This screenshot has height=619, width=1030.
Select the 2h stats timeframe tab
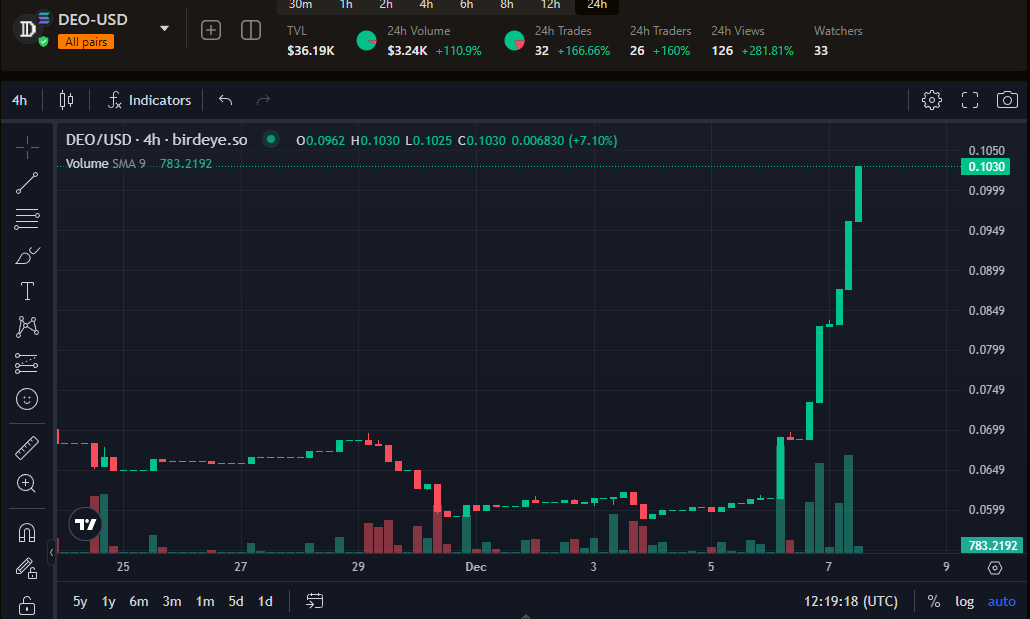click(386, 5)
